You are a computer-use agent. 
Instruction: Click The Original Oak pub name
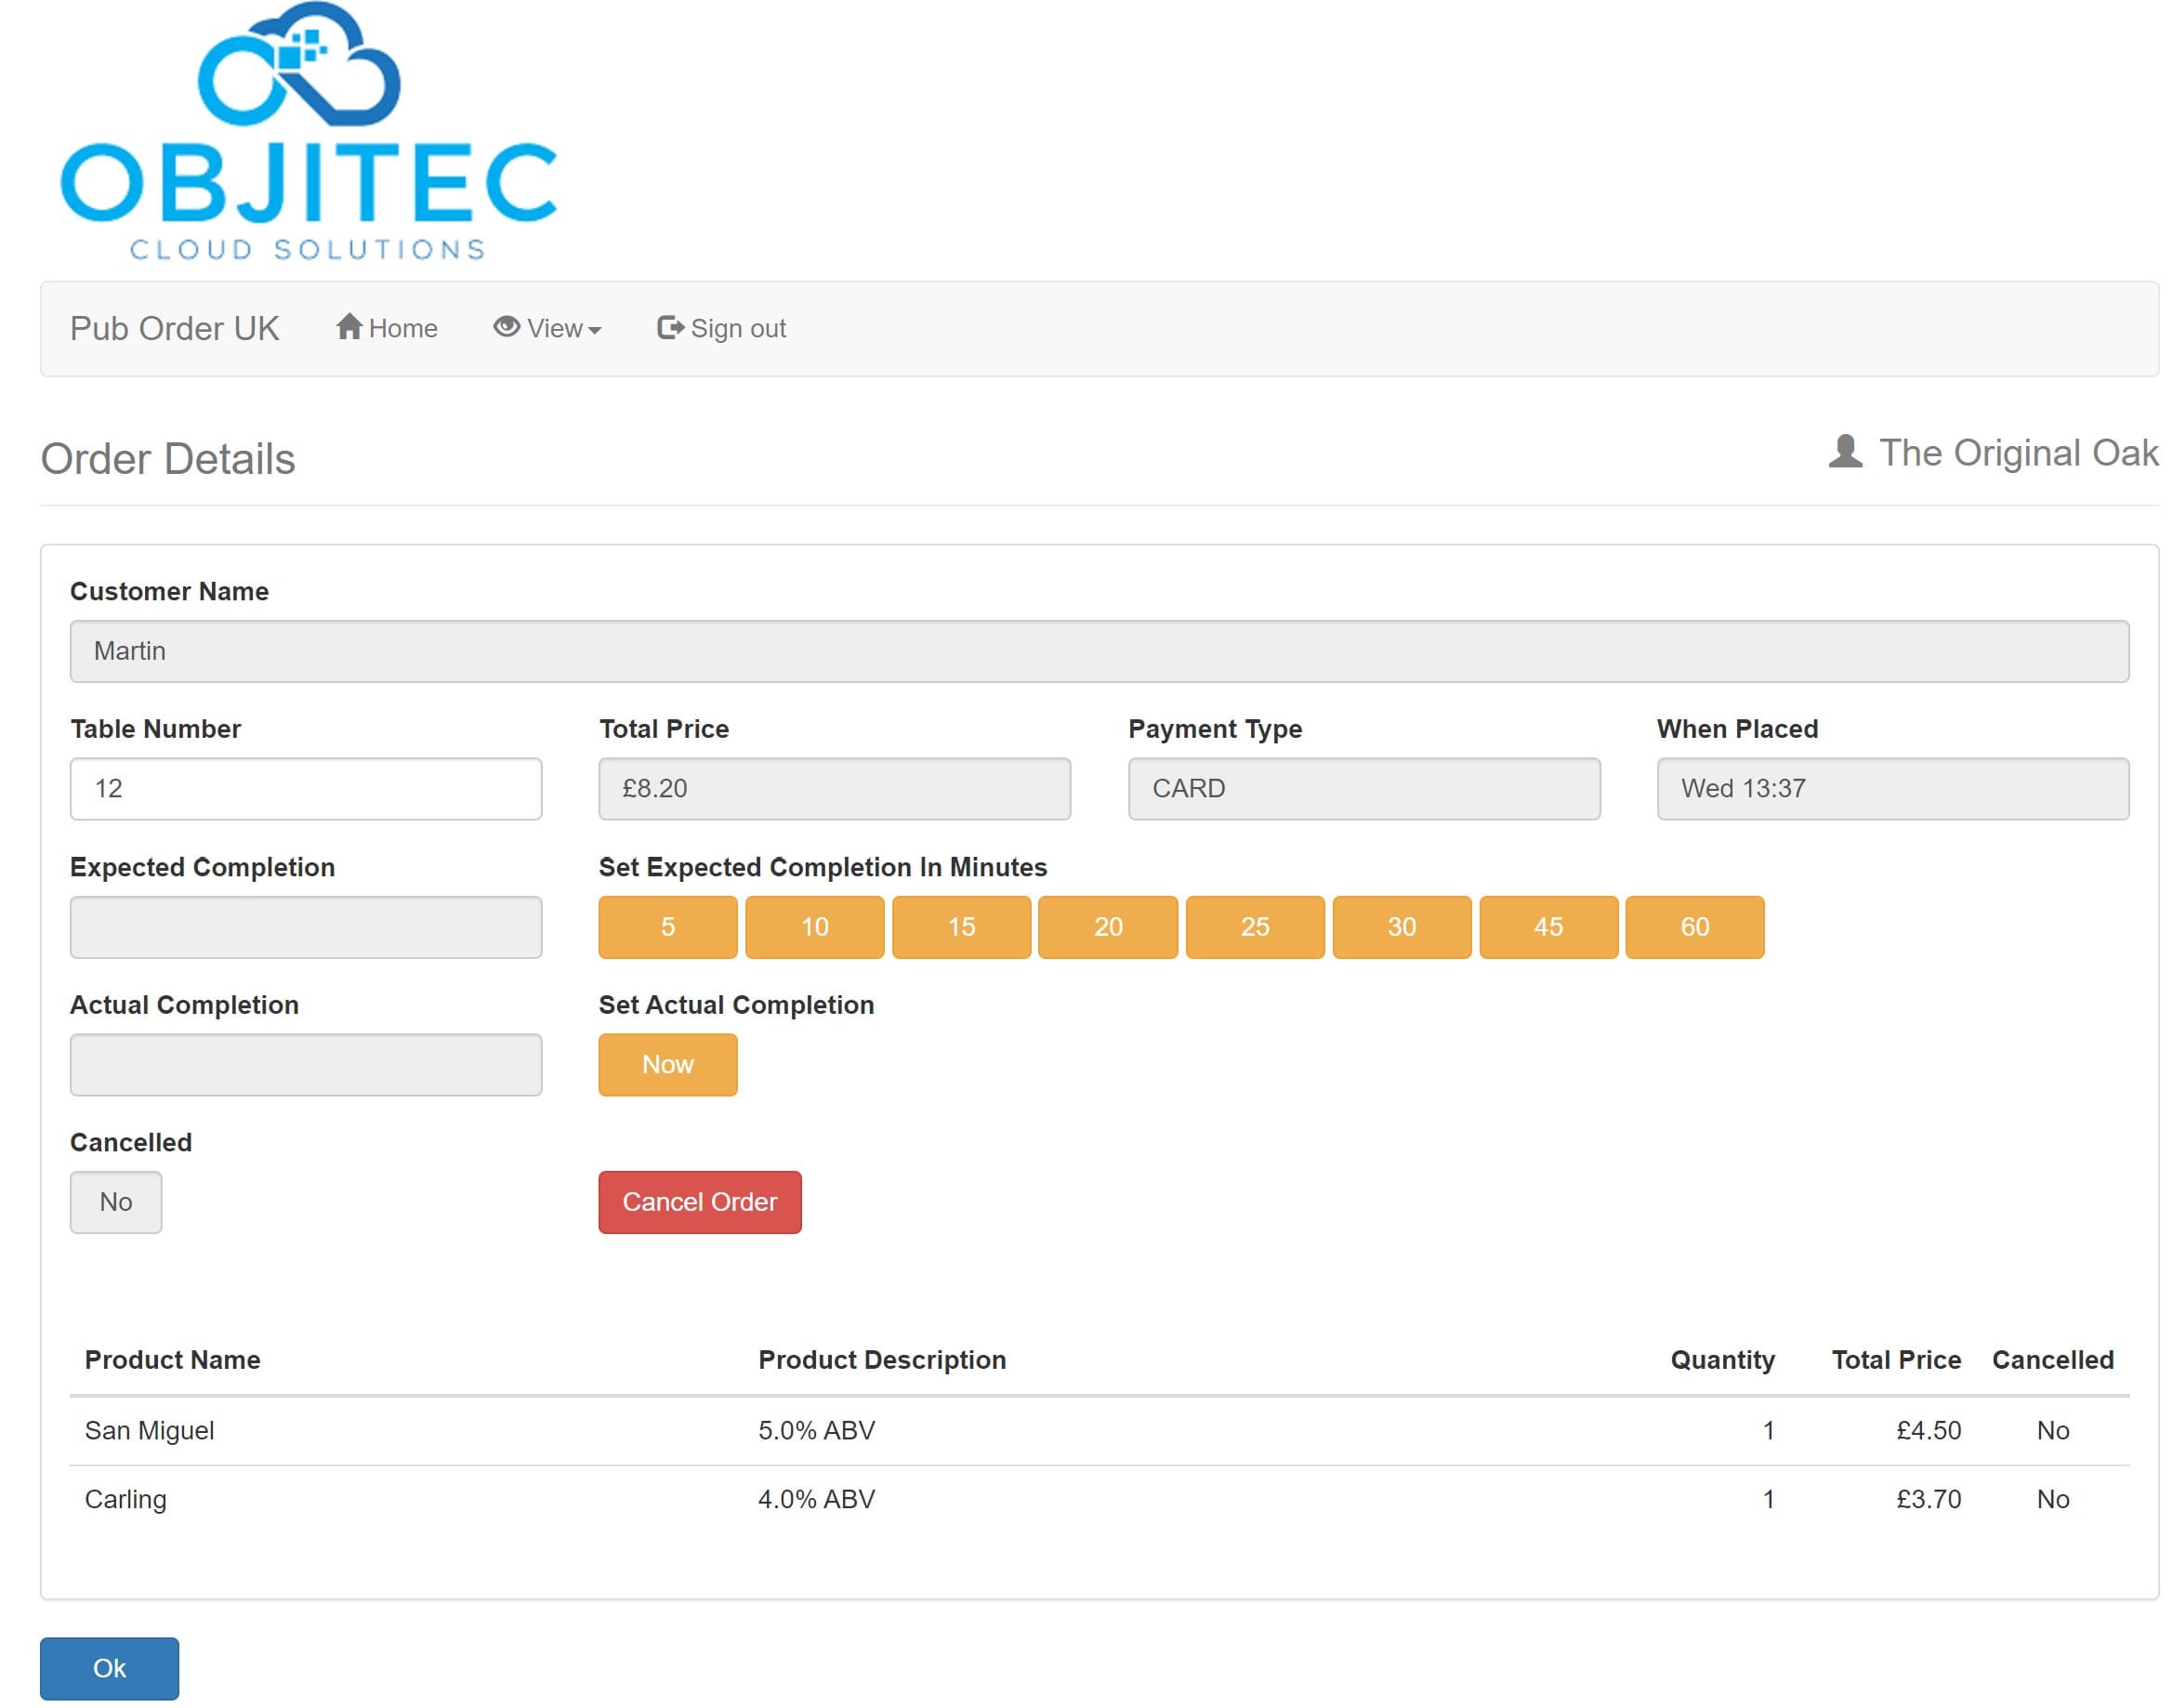click(2020, 454)
